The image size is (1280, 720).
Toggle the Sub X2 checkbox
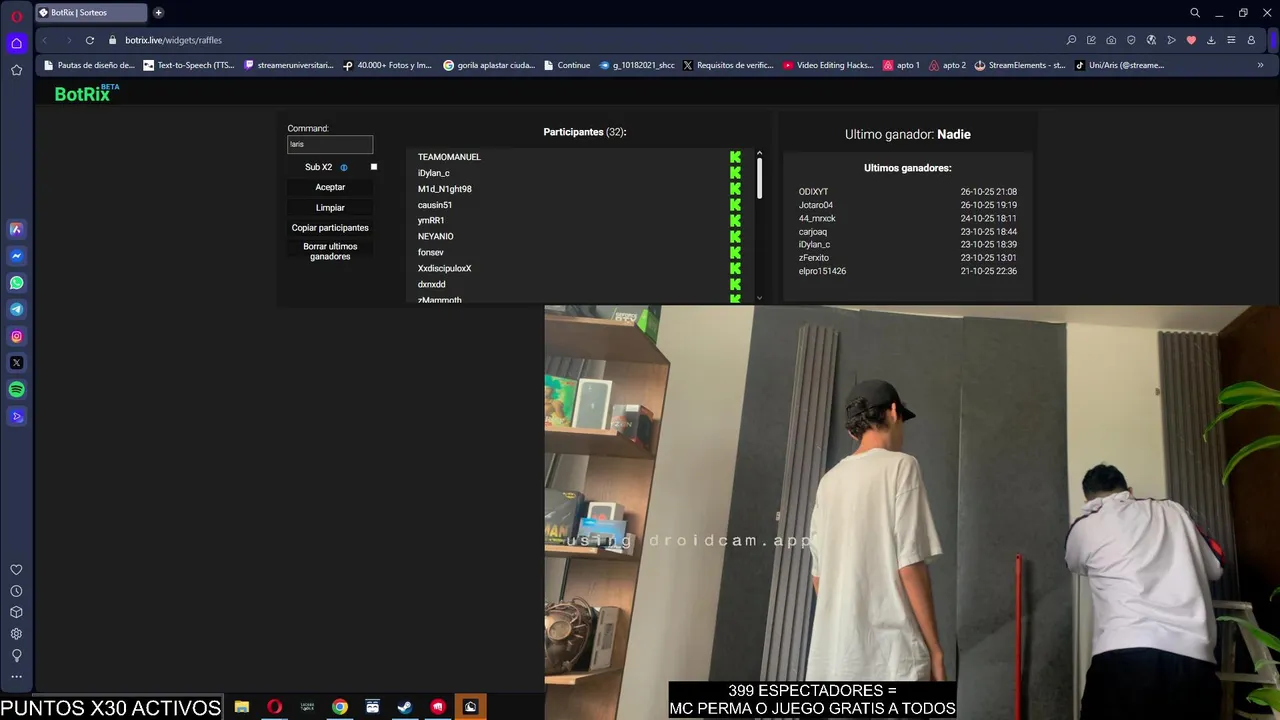pos(374,167)
